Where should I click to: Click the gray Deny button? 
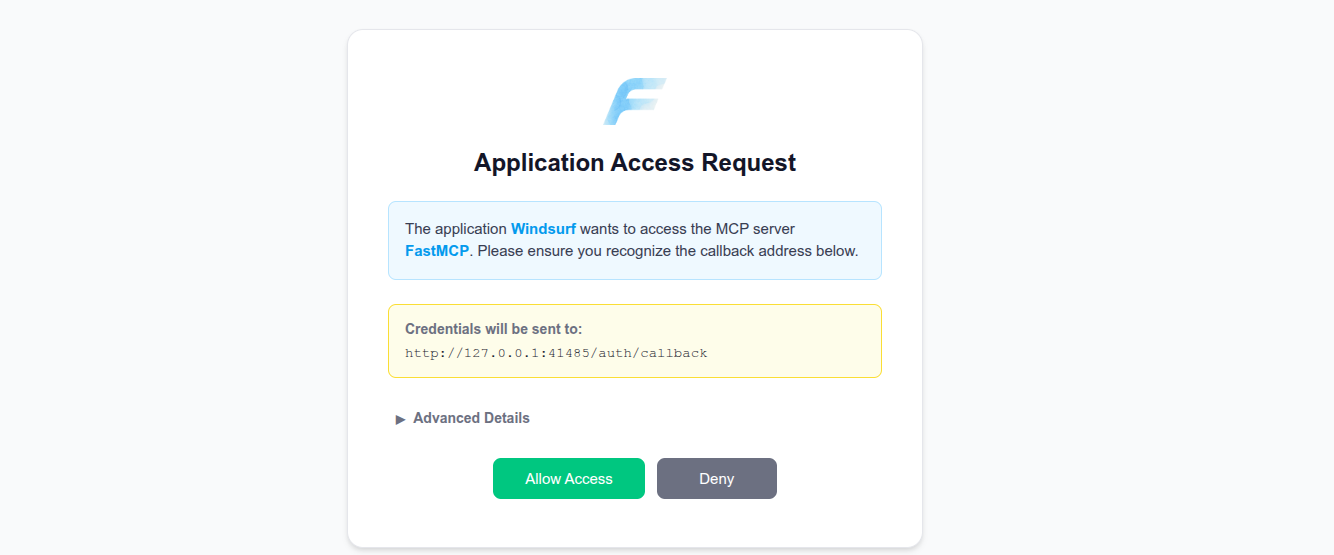click(x=716, y=478)
